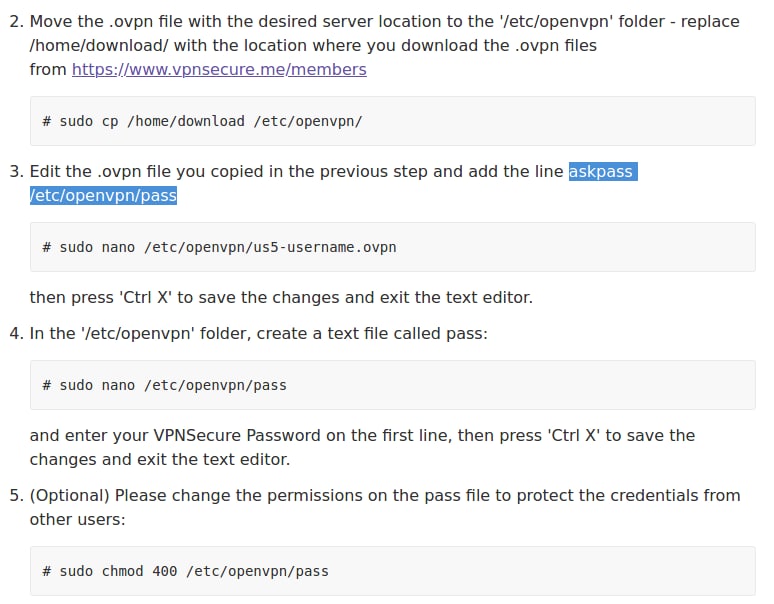
Task: Click the 'then press Ctrl X' sentence
Action: (281, 298)
